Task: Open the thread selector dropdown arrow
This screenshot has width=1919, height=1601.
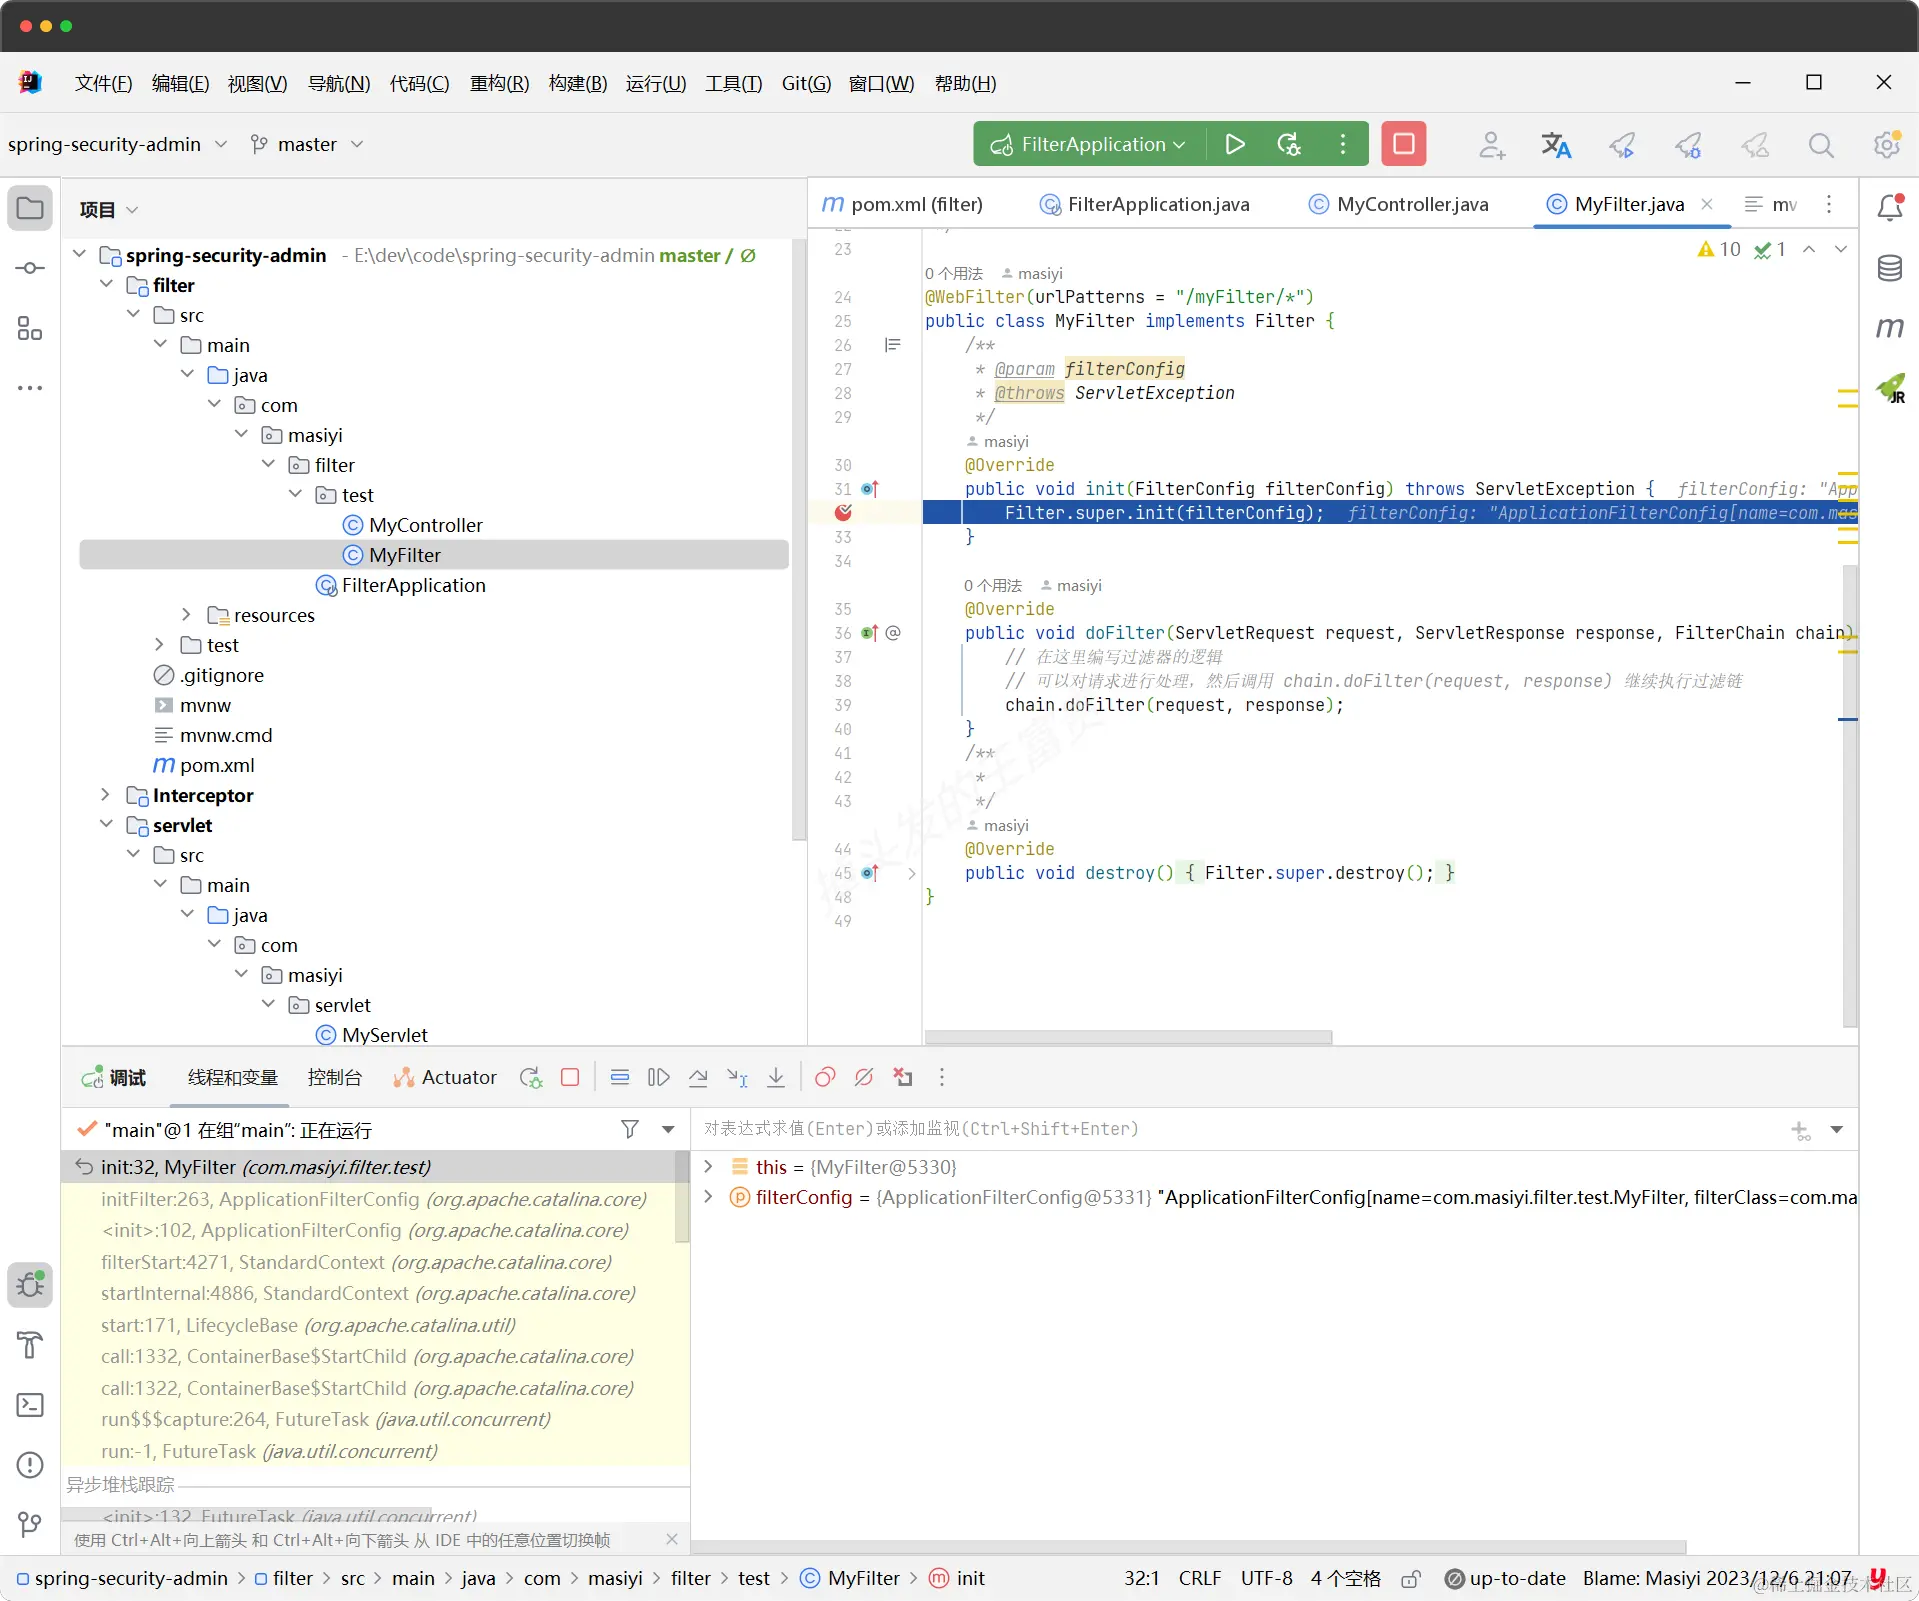Action: [668, 1129]
